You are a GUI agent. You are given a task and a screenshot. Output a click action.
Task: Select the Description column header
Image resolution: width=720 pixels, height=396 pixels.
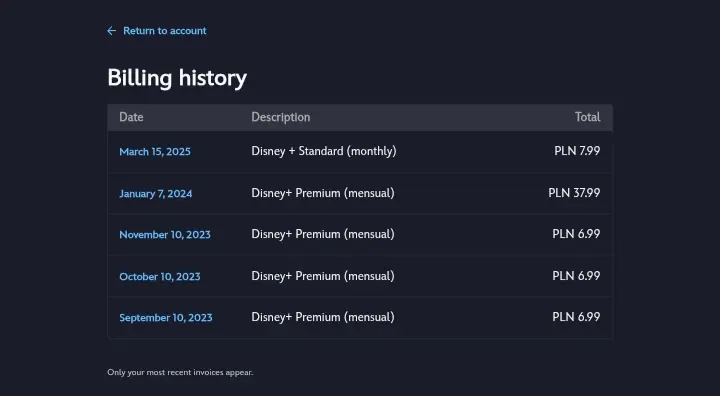[x=281, y=117]
